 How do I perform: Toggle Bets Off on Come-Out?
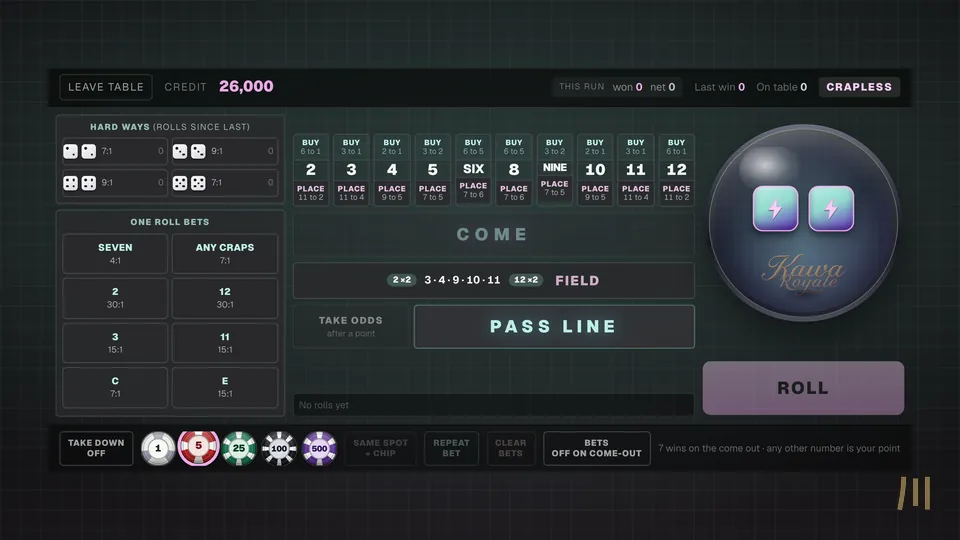pos(596,448)
